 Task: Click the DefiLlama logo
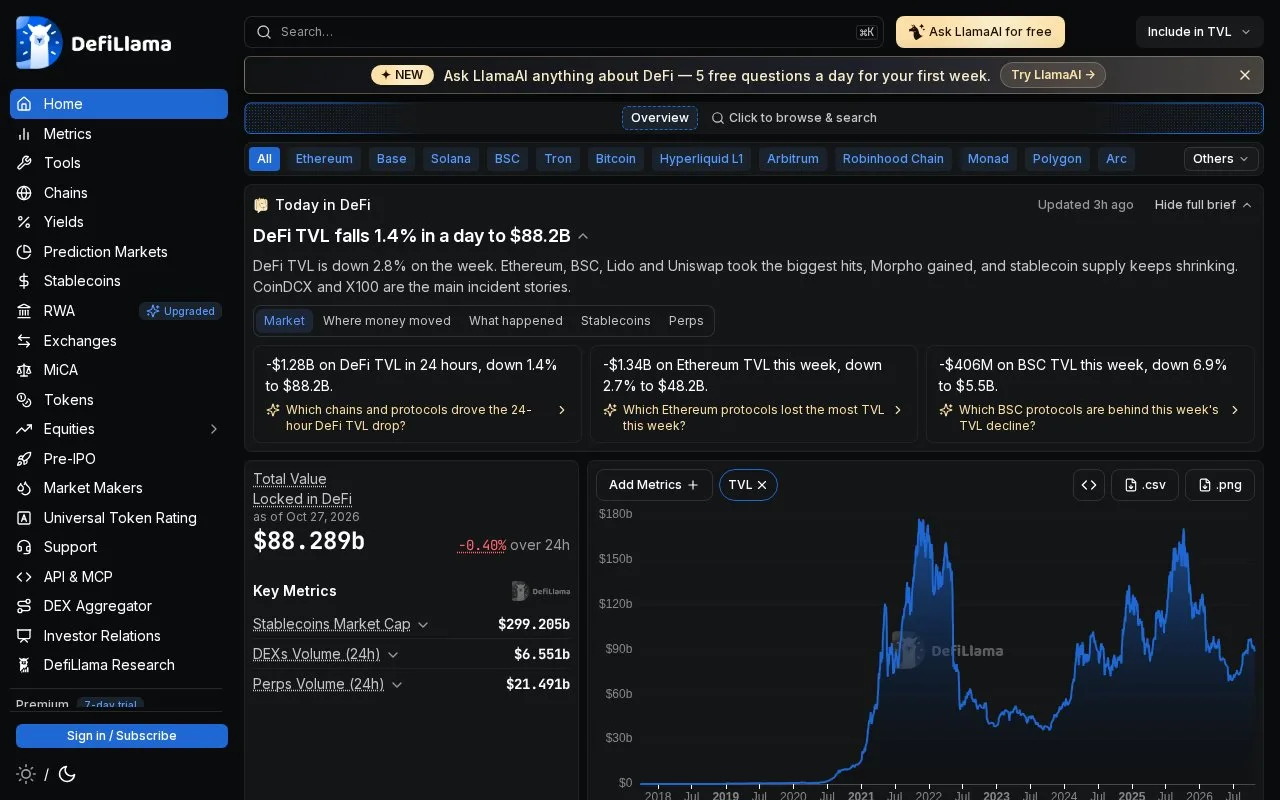pyautogui.click(x=94, y=43)
